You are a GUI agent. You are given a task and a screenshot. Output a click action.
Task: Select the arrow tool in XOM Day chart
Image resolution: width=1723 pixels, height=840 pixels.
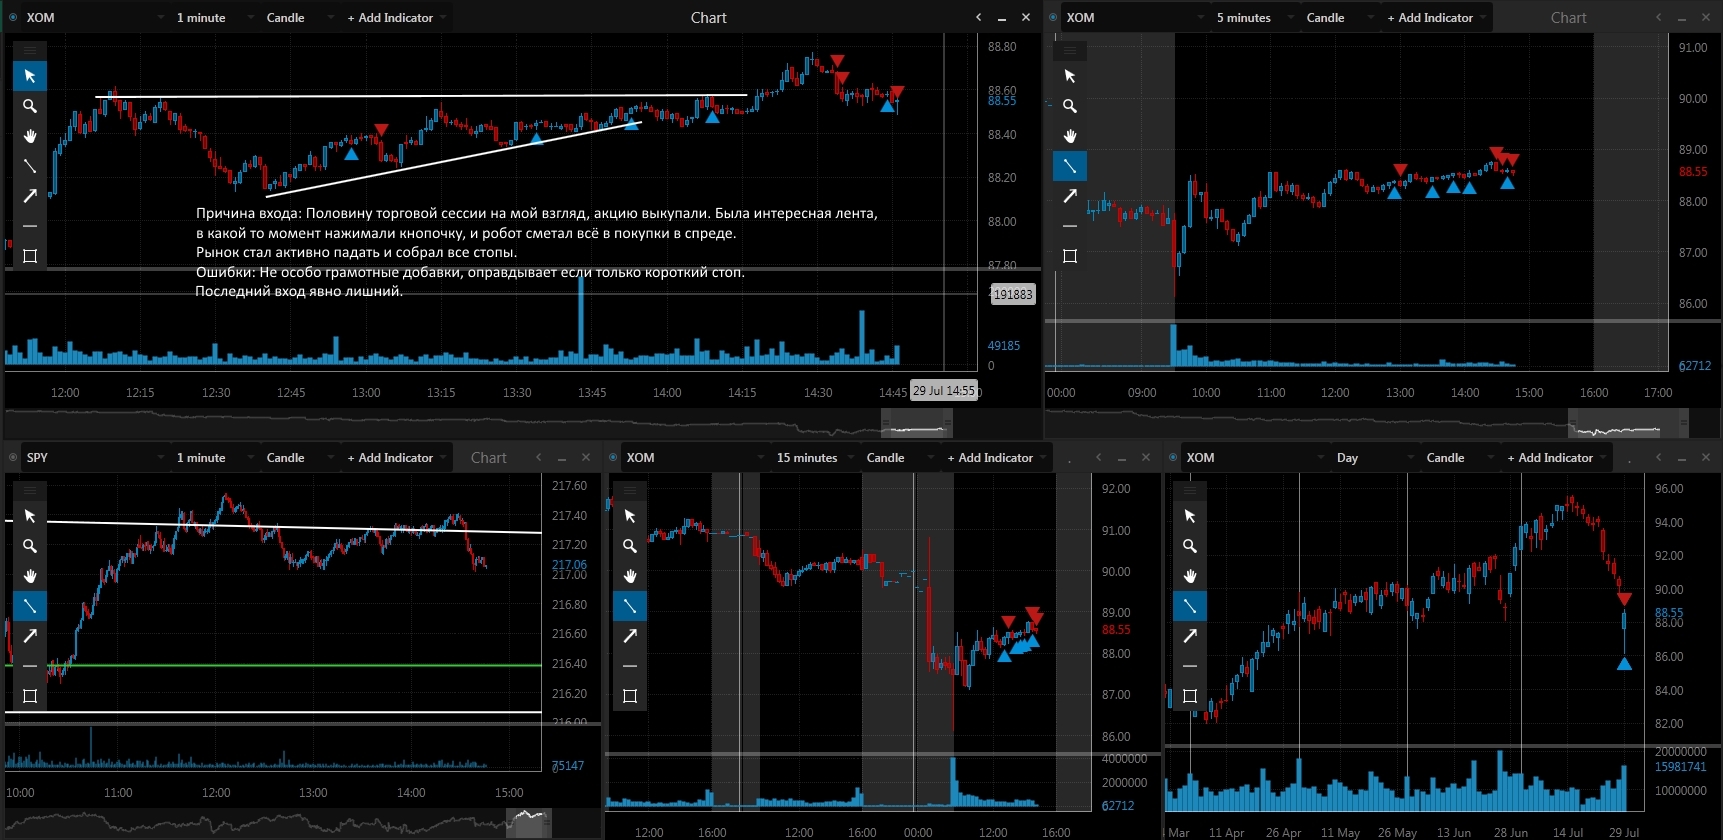point(1190,636)
